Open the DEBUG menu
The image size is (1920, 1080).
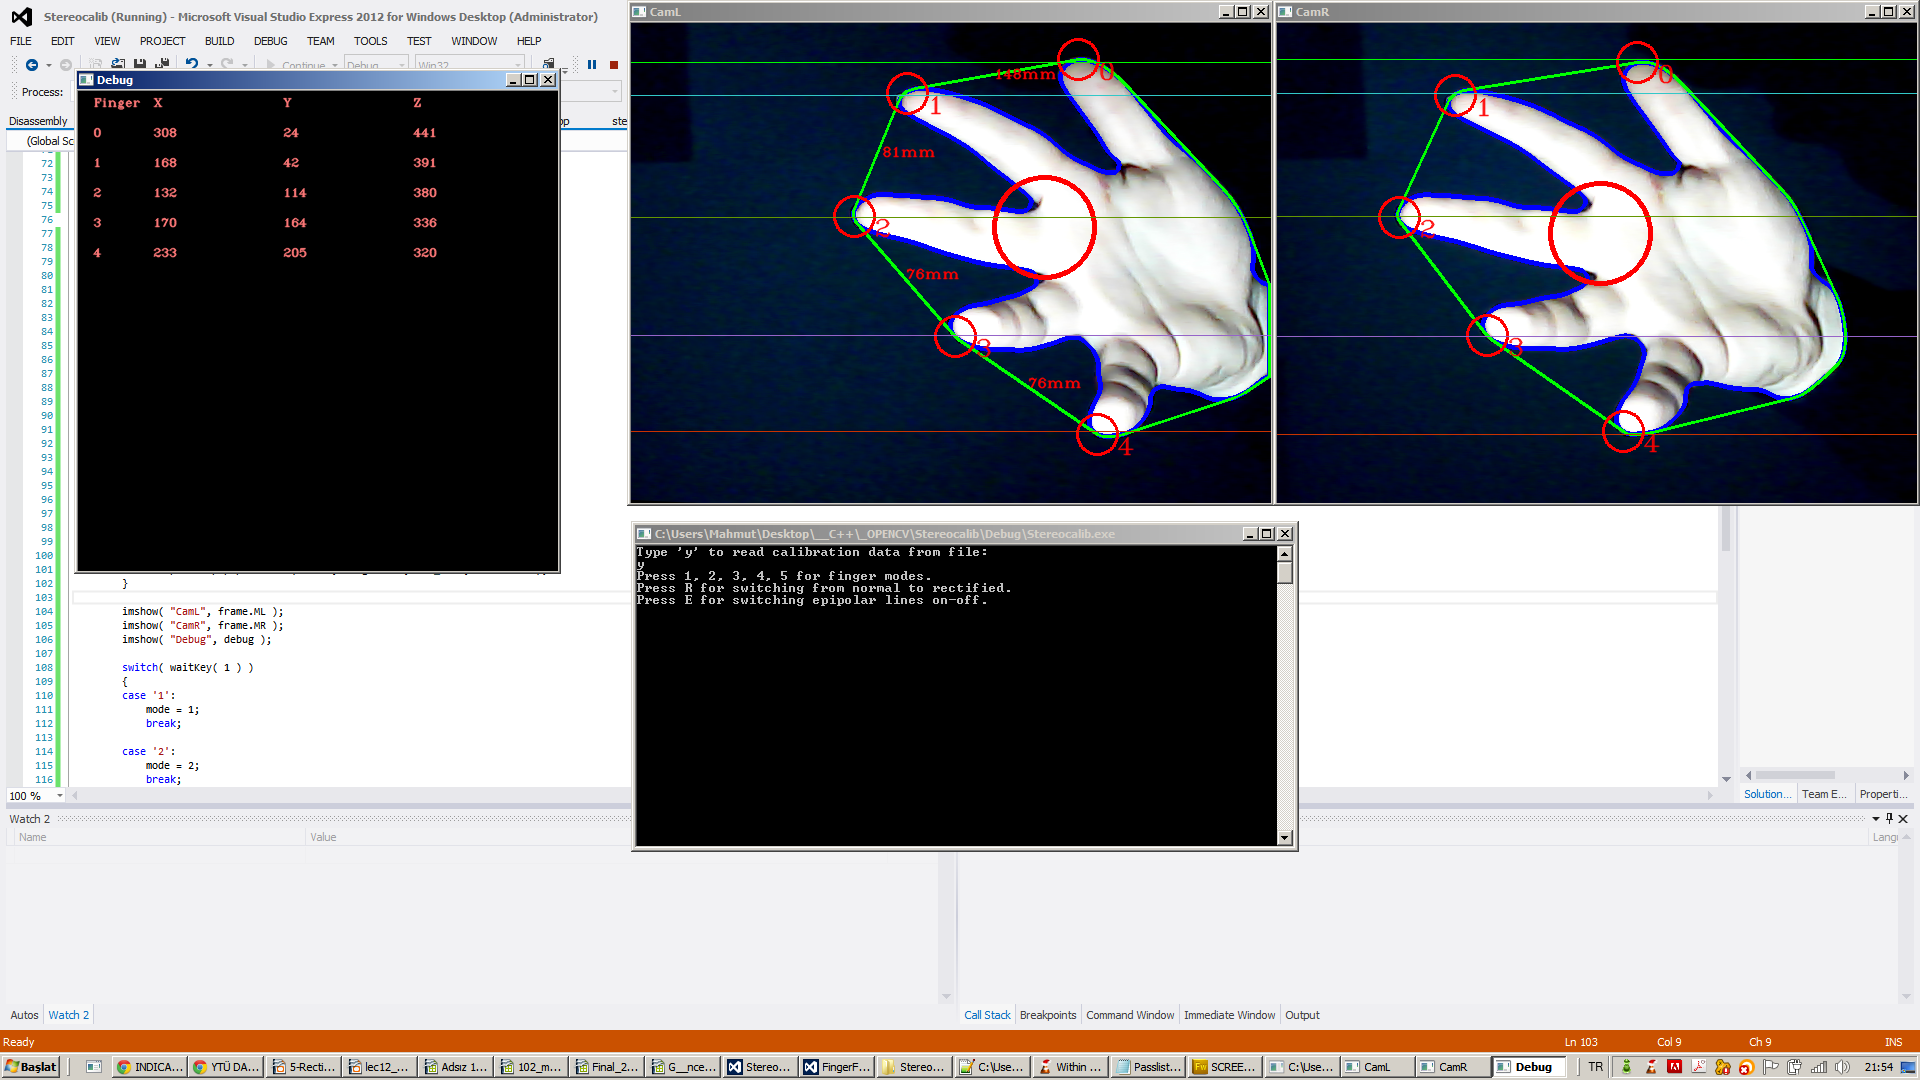[x=270, y=41]
